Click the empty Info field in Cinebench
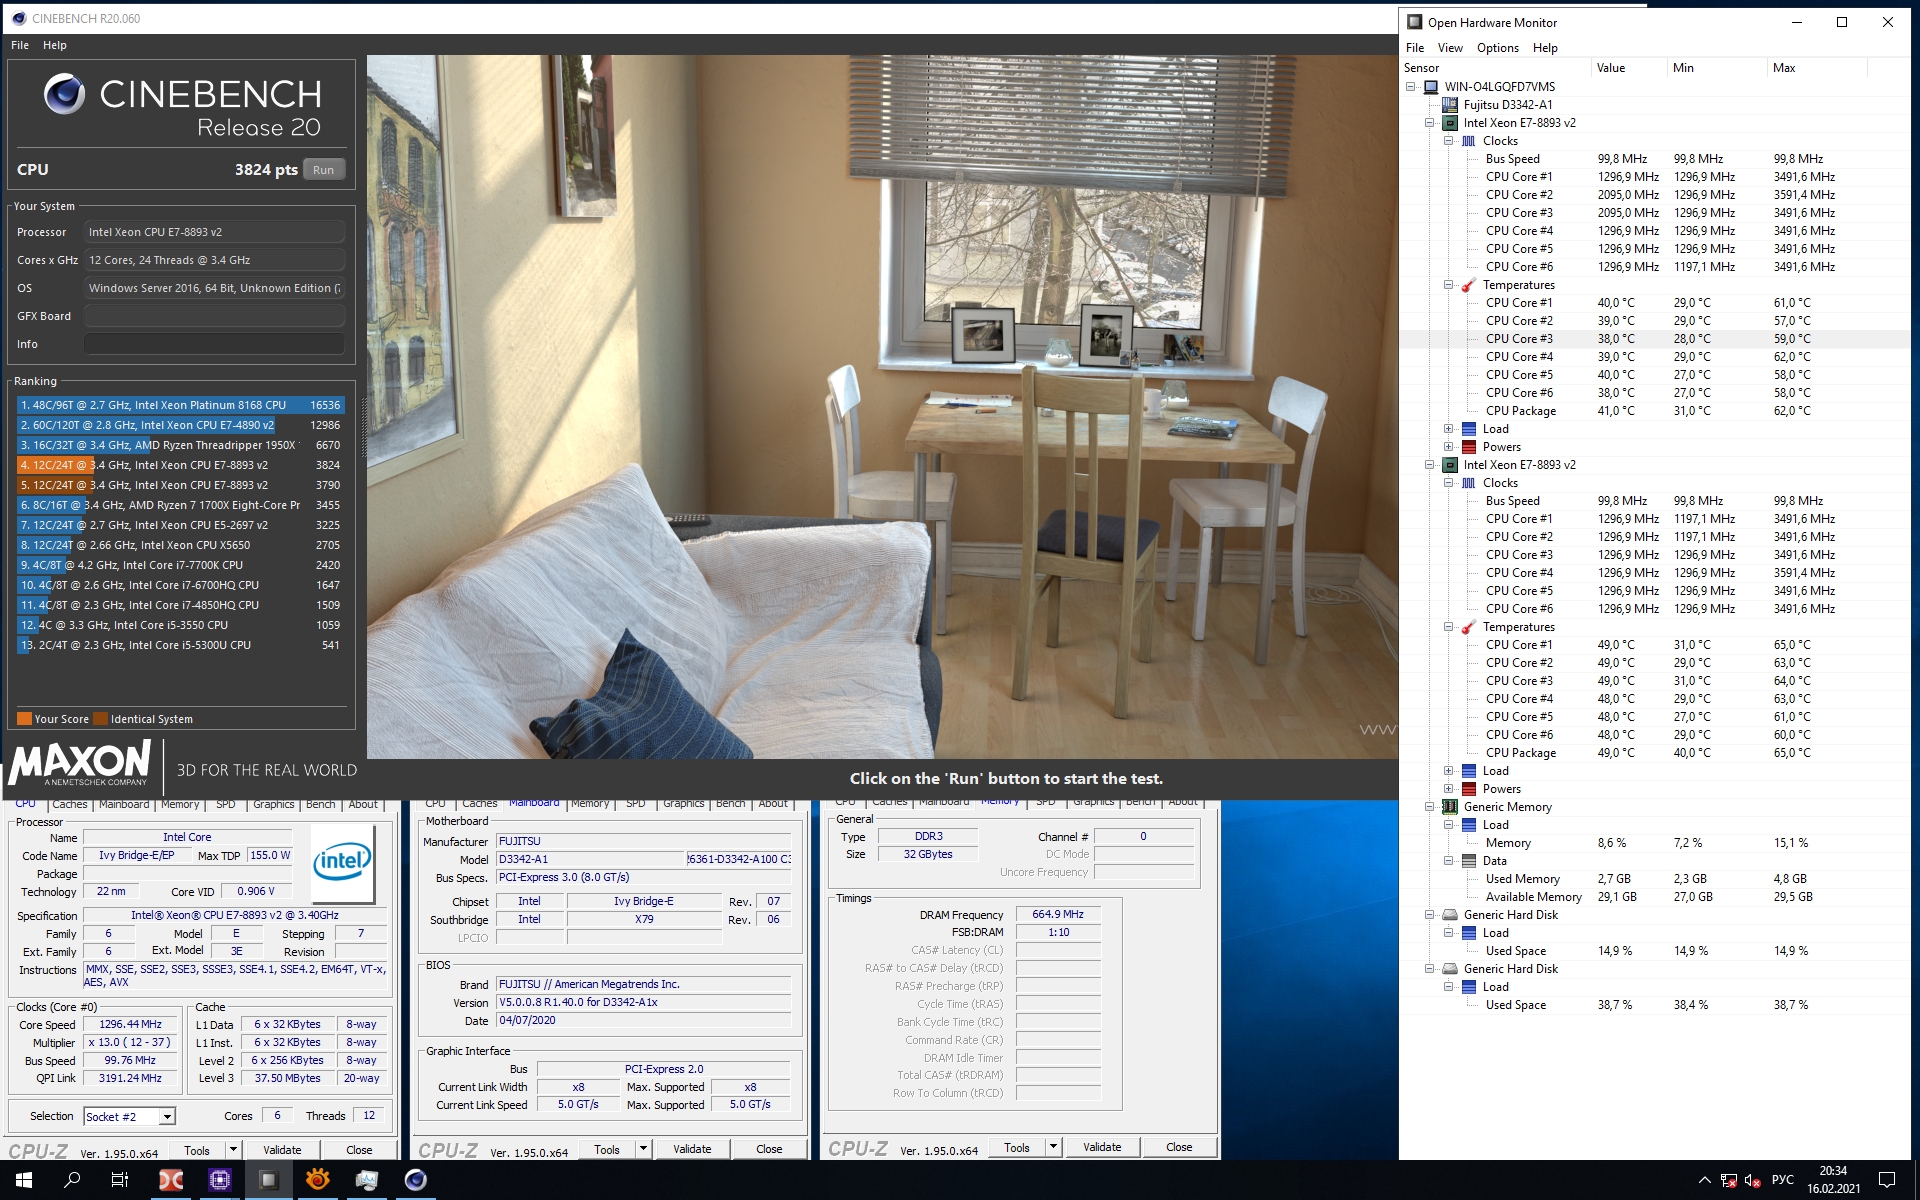The height and width of the screenshot is (1200, 1920). [214, 344]
